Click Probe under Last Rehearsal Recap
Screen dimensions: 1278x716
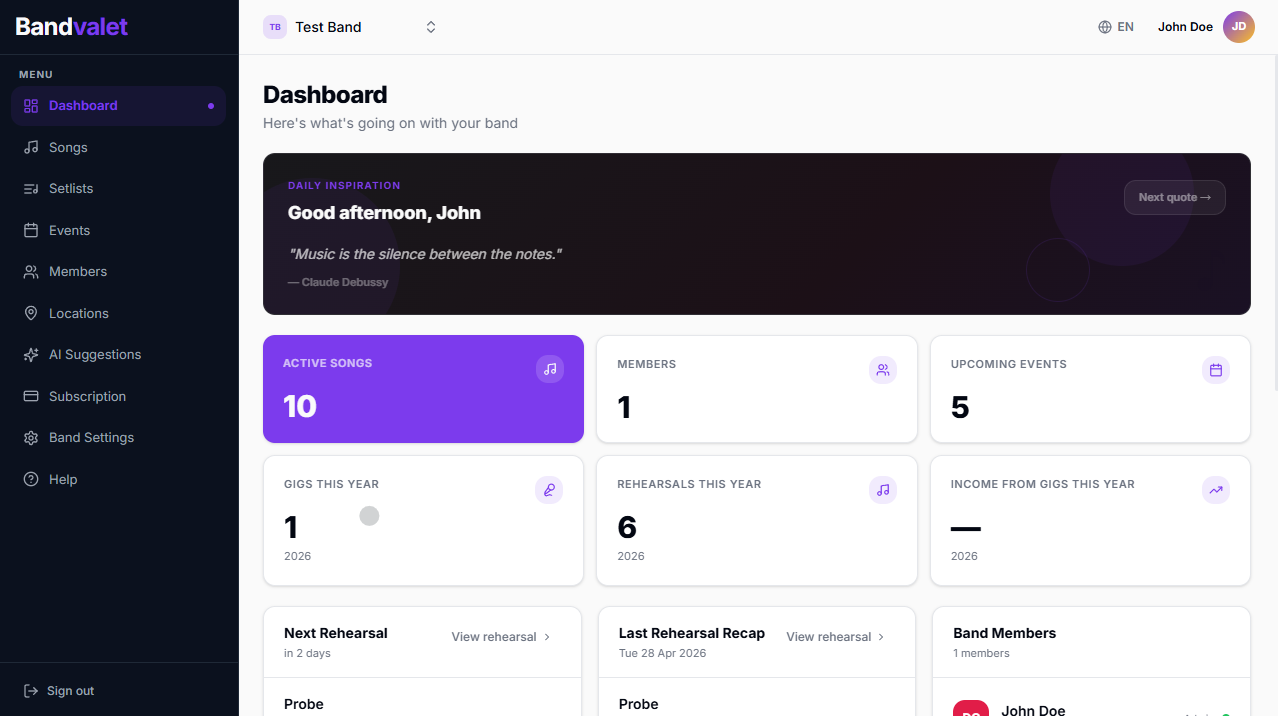coord(639,704)
